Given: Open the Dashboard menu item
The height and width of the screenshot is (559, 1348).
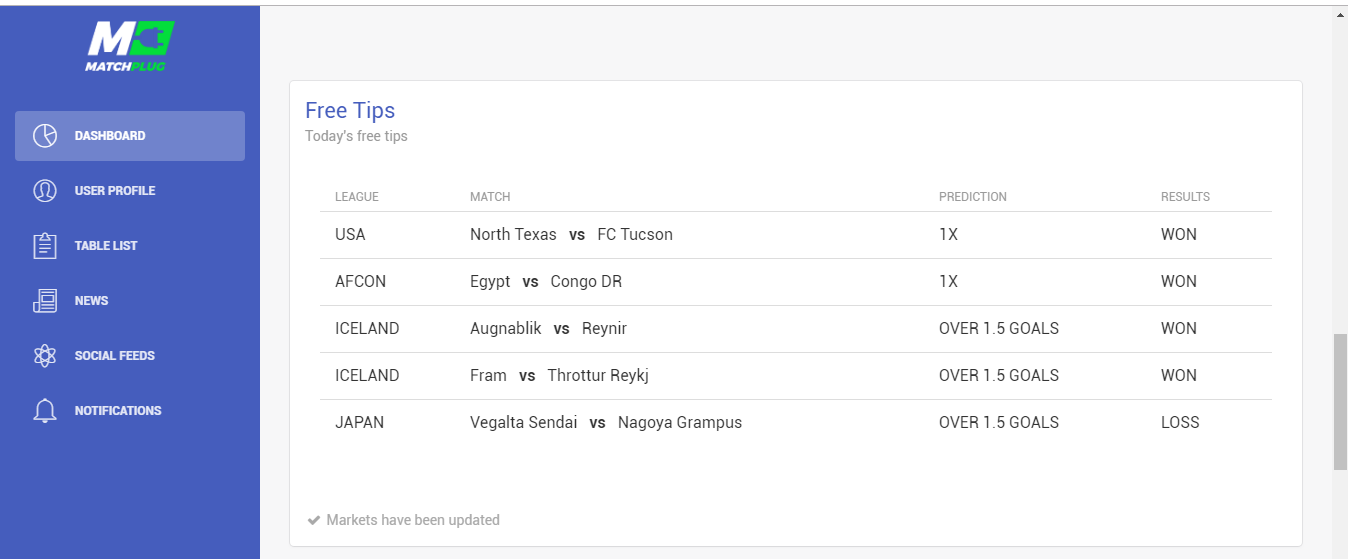Looking at the screenshot, I should click(x=130, y=136).
